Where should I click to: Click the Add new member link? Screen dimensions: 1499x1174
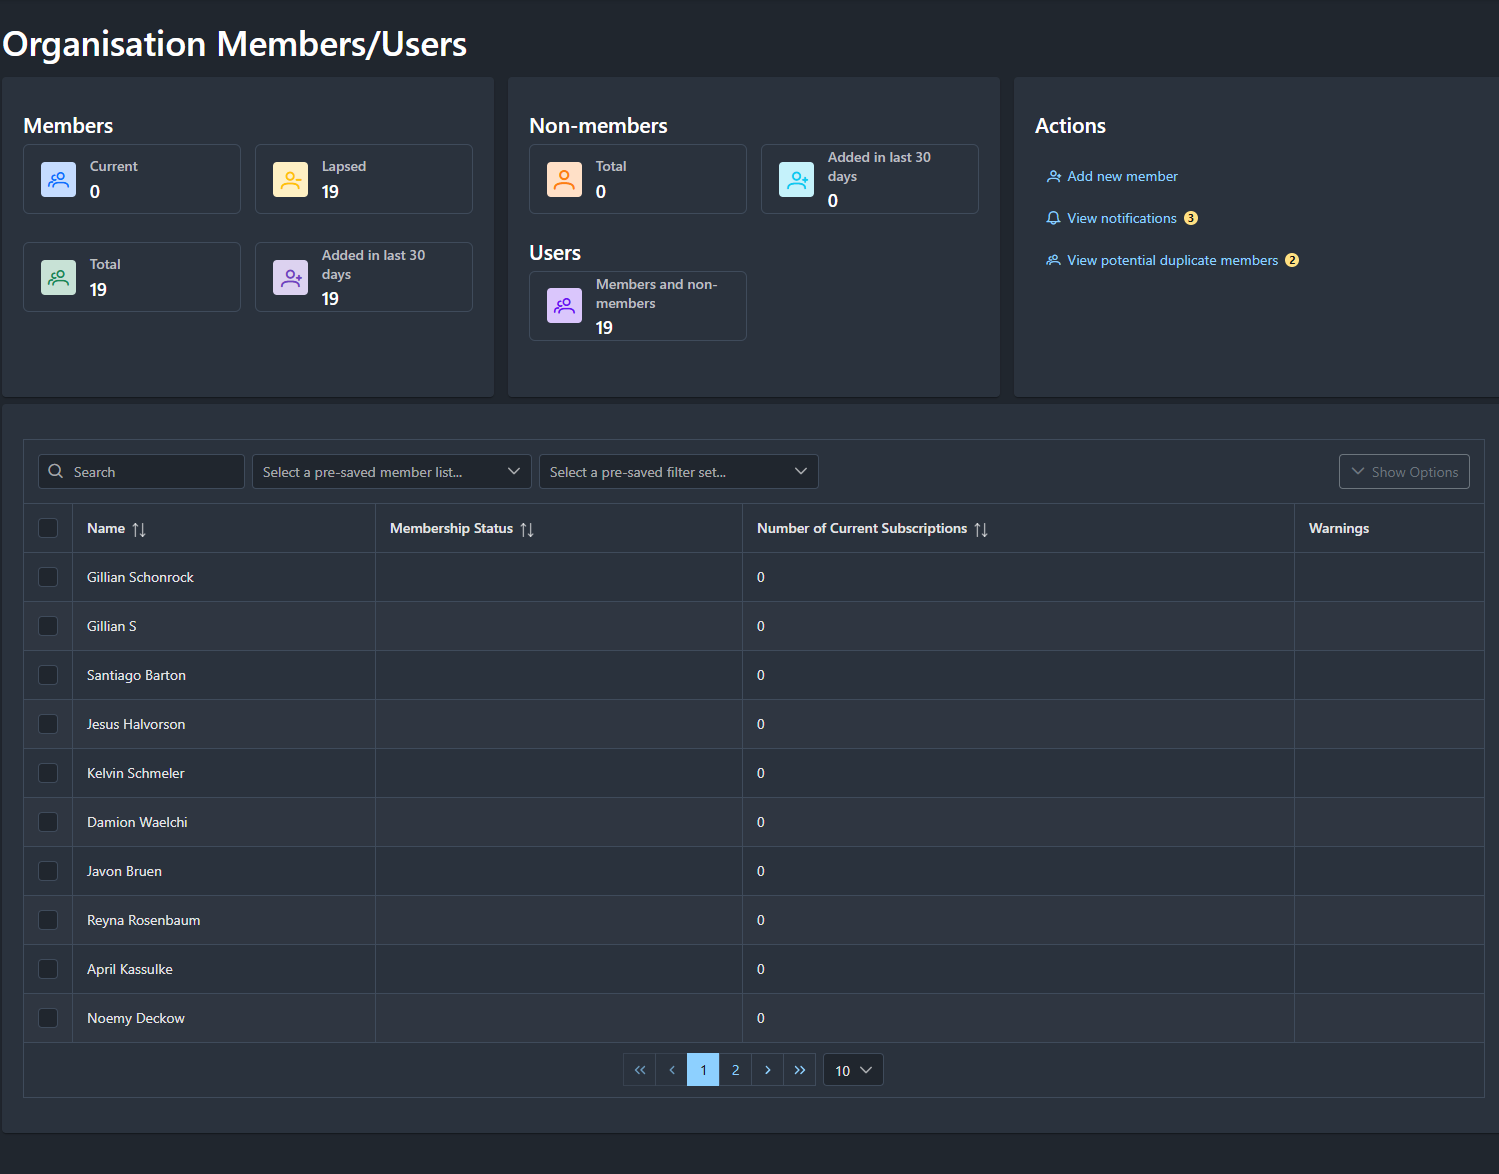tap(1122, 176)
